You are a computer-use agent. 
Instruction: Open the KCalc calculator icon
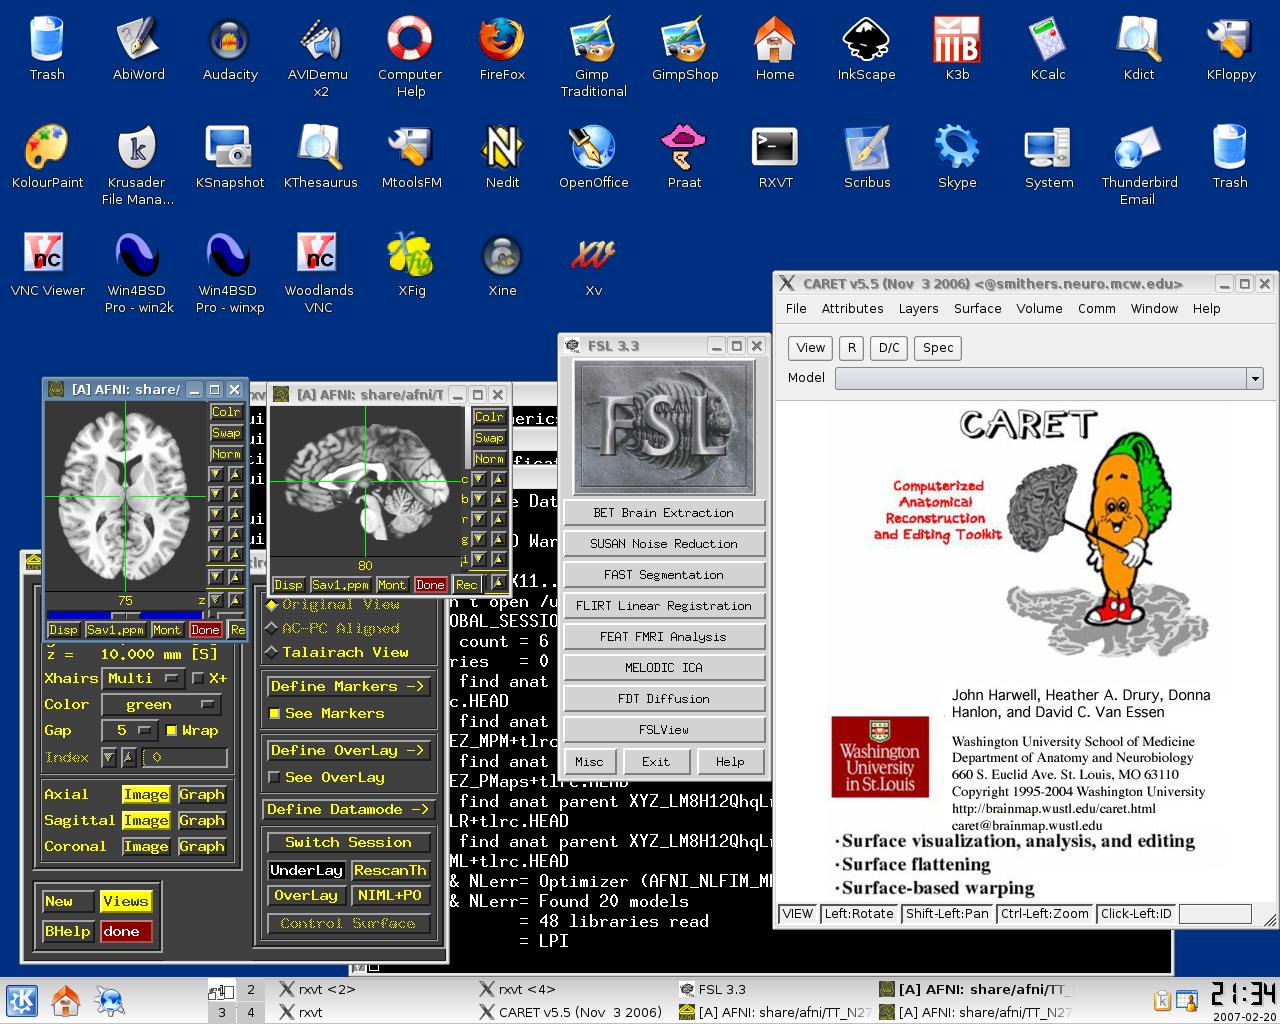pos(1048,48)
